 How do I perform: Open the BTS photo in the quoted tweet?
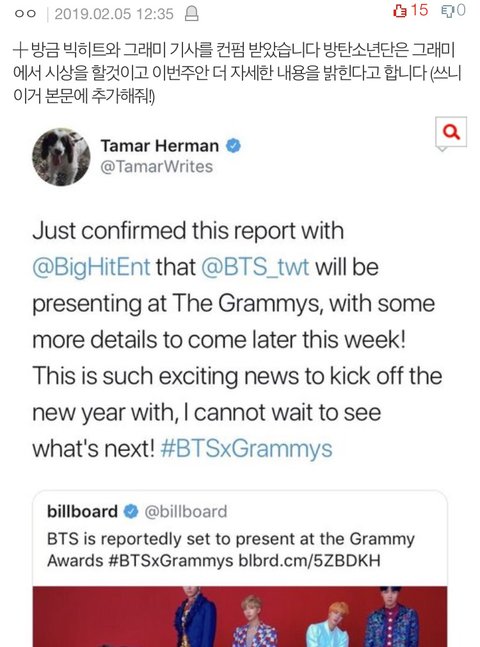[x=240, y=616]
